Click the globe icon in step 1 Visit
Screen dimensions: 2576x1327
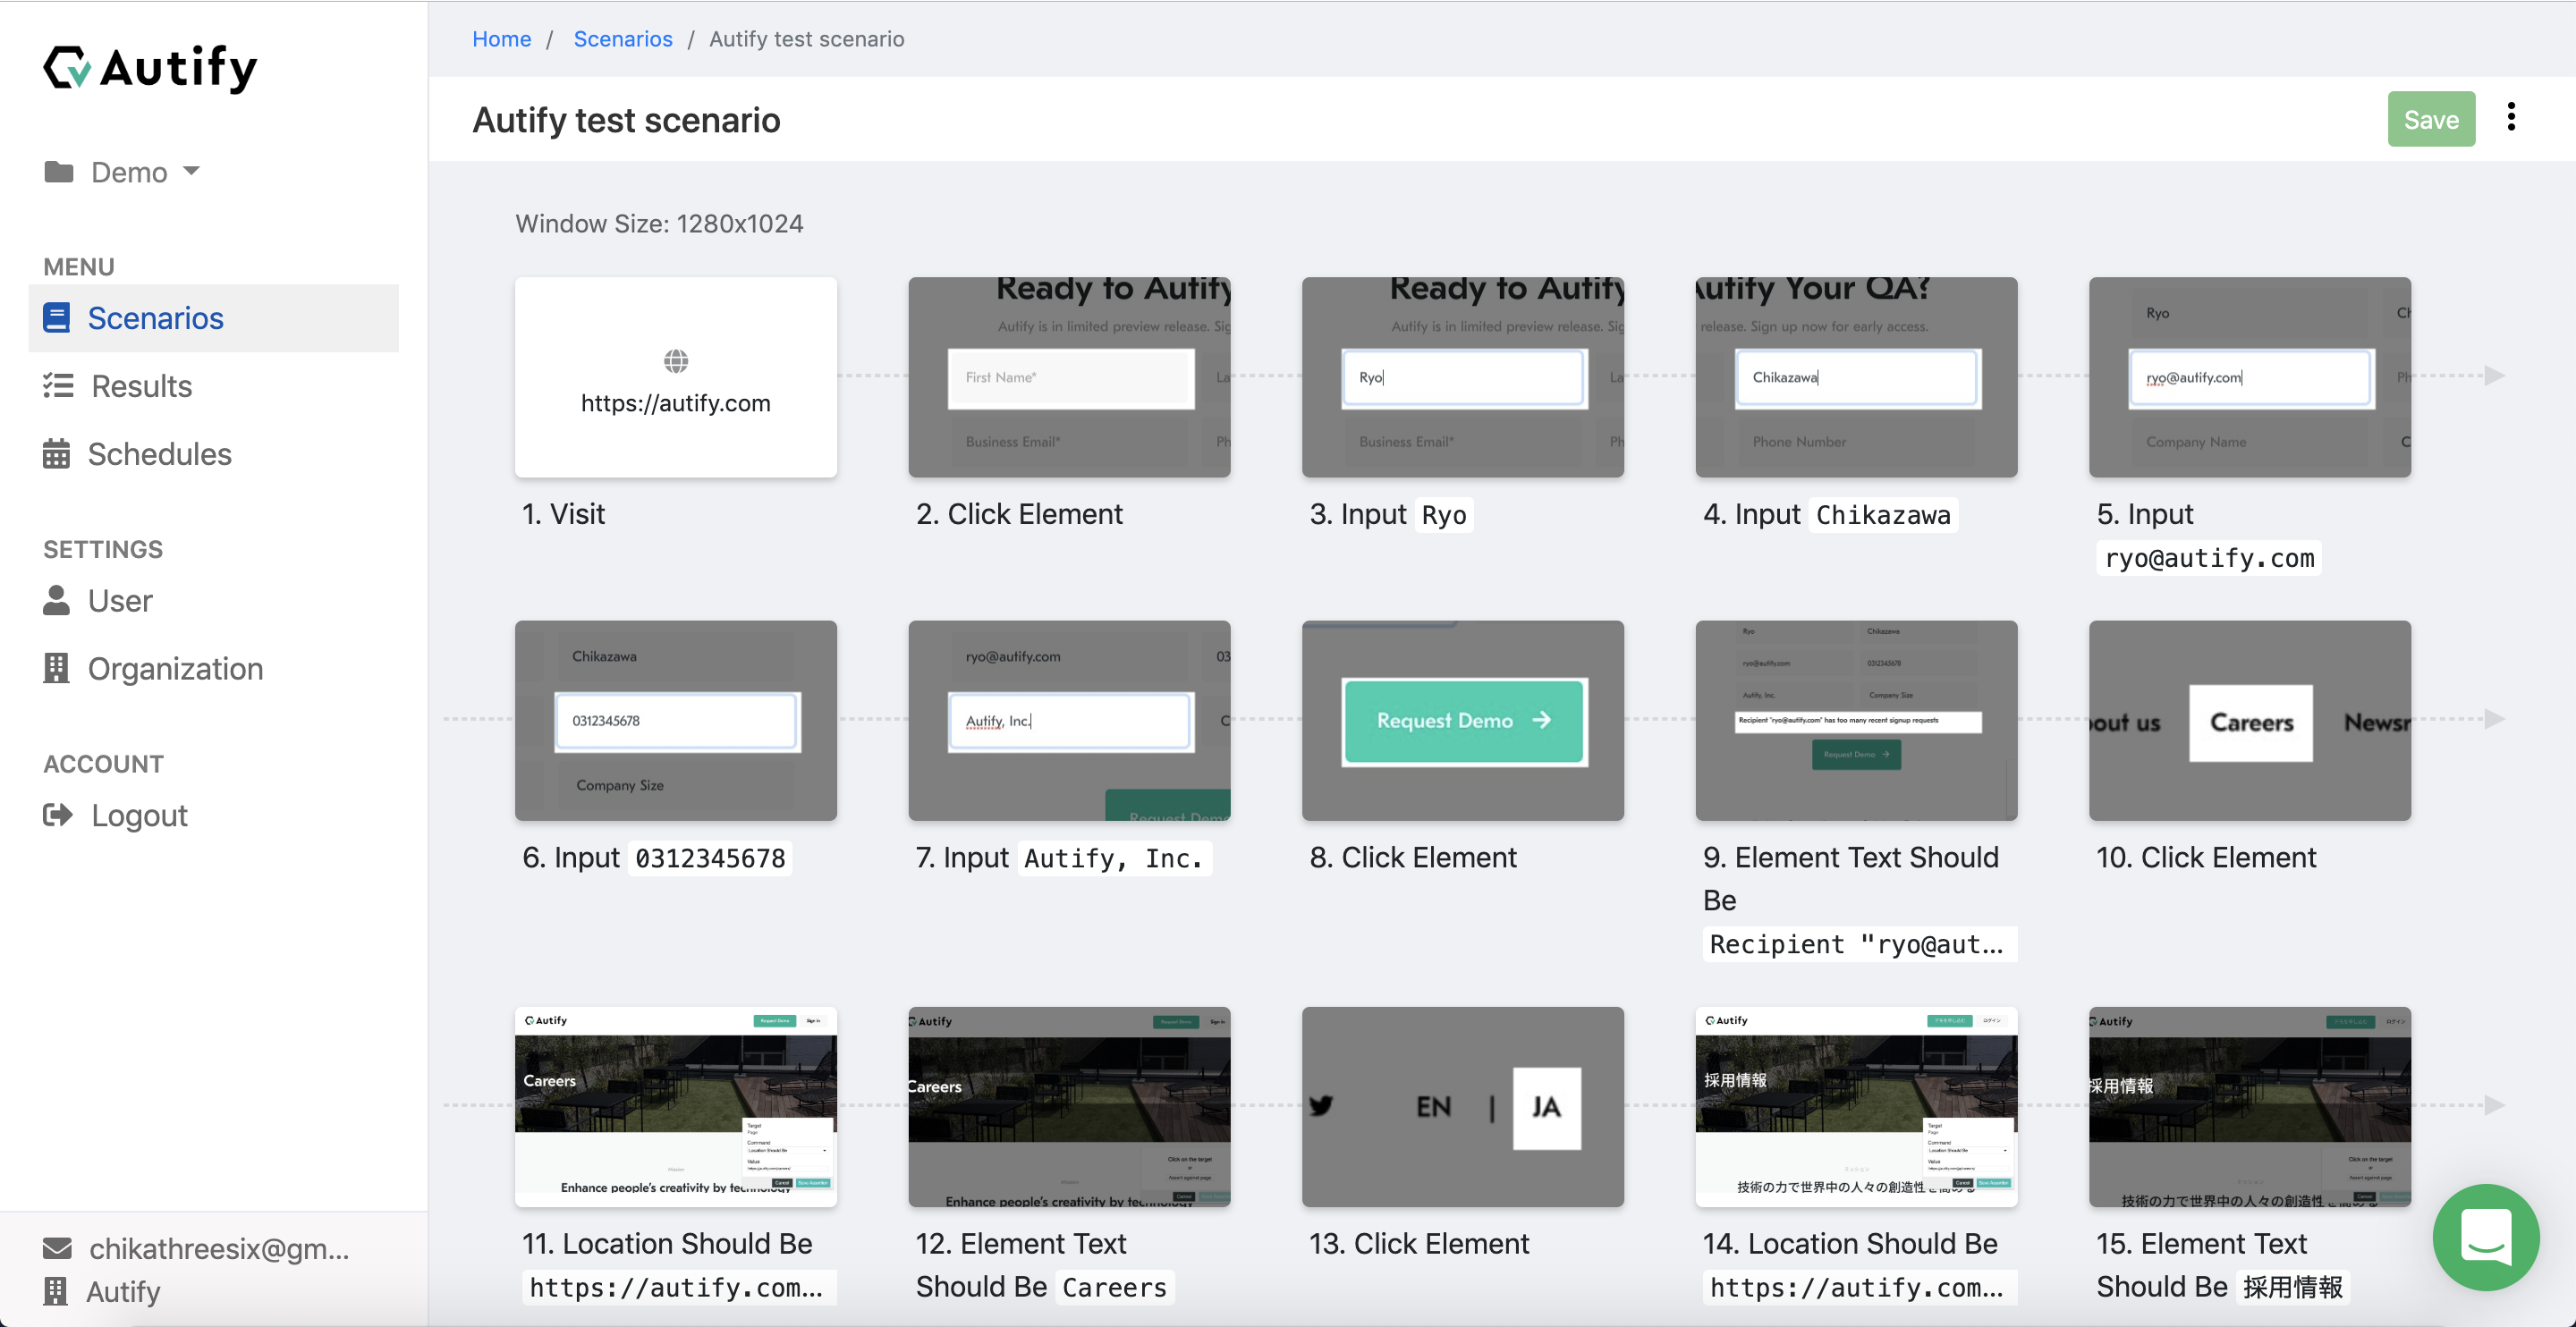(676, 361)
